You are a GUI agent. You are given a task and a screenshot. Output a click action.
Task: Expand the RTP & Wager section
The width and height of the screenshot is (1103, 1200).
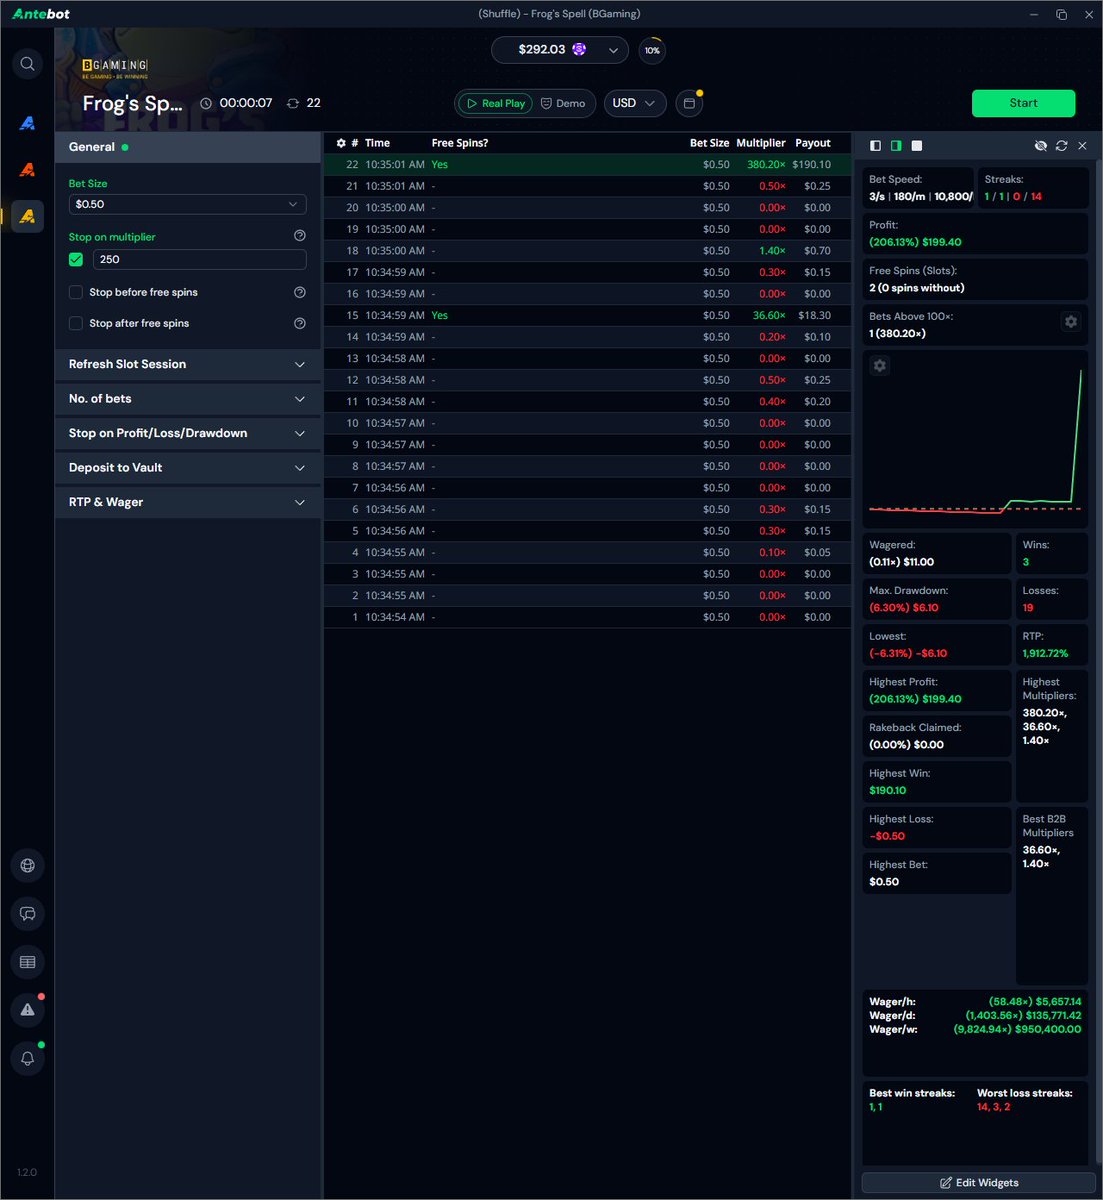[x=188, y=502]
